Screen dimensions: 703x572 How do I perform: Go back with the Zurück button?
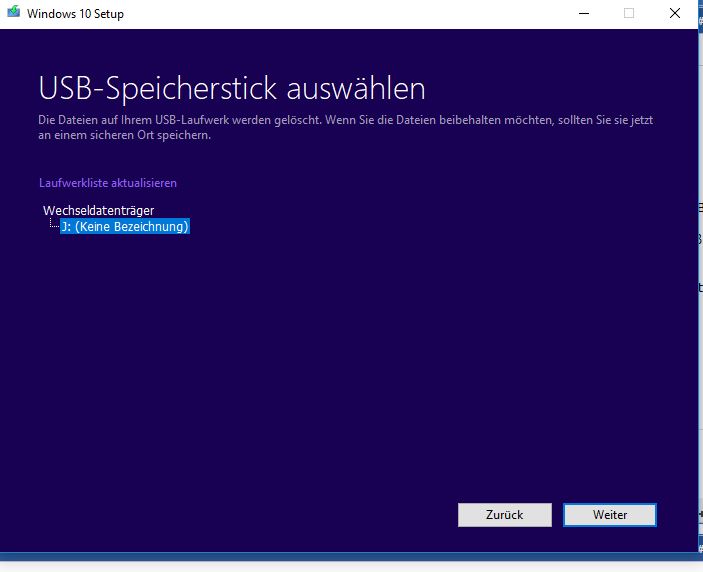tap(504, 515)
